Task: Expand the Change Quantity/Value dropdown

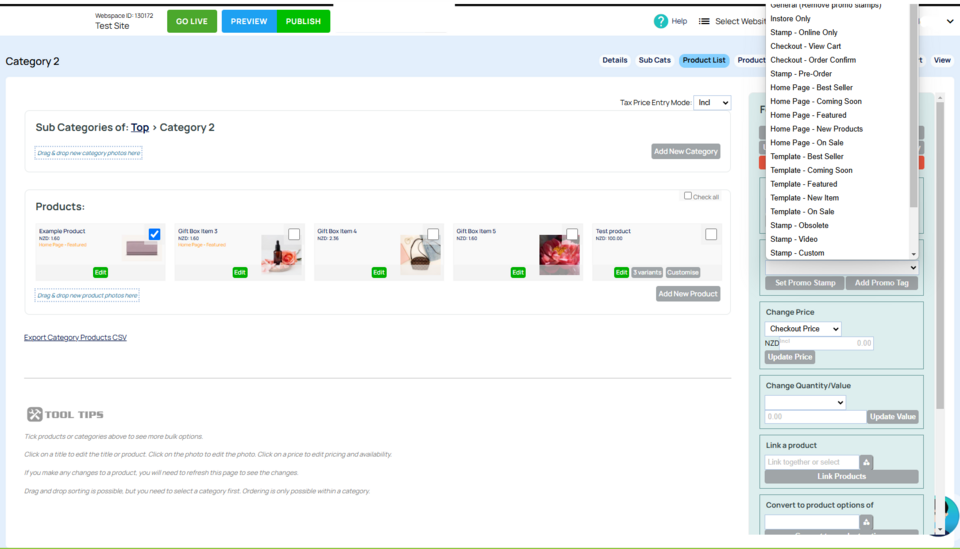Action: 805,402
